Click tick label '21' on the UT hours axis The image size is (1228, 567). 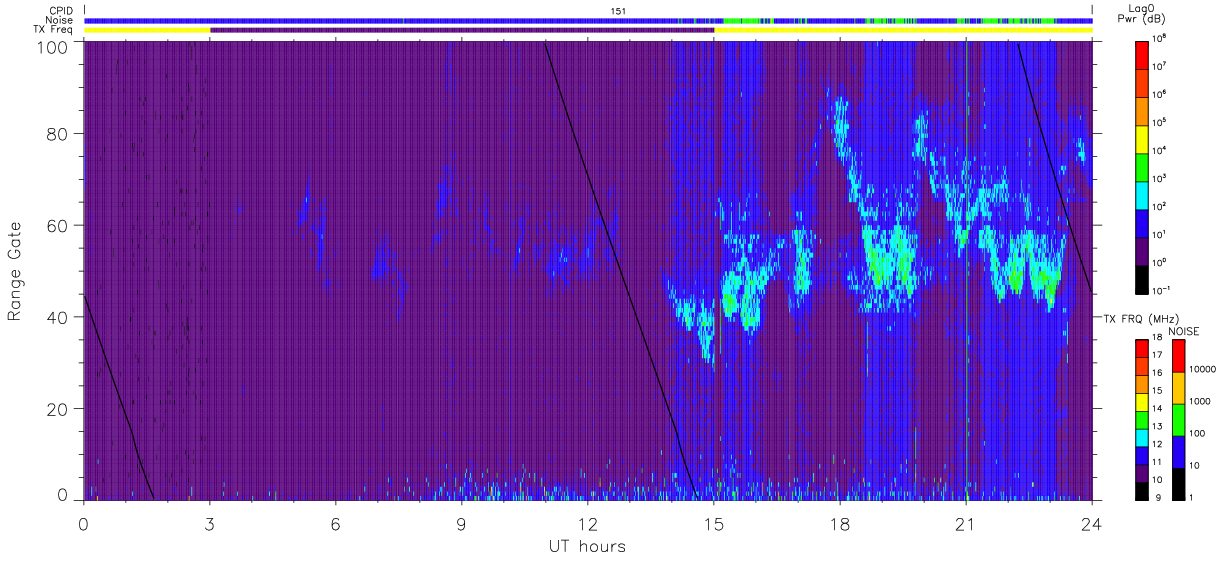(x=966, y=523)
